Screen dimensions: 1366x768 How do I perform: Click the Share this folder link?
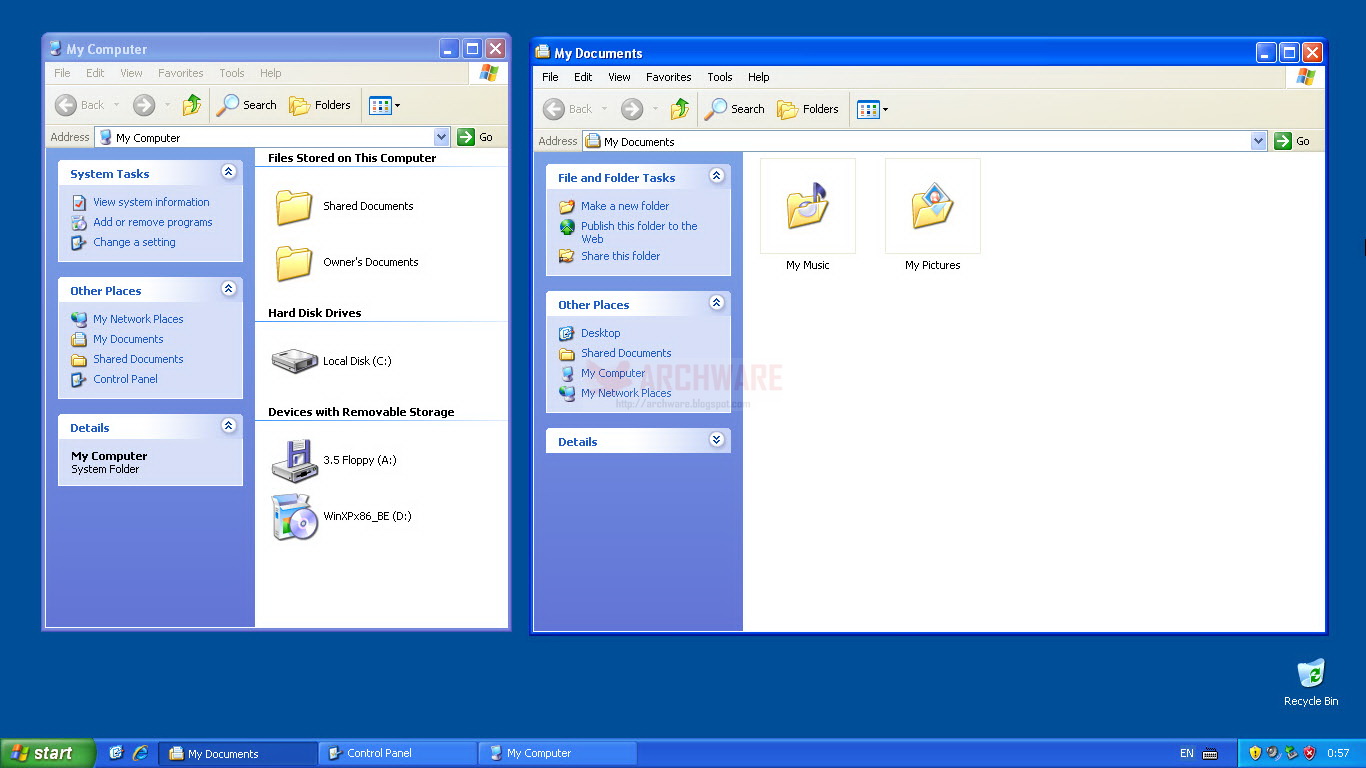pos(620,256)
